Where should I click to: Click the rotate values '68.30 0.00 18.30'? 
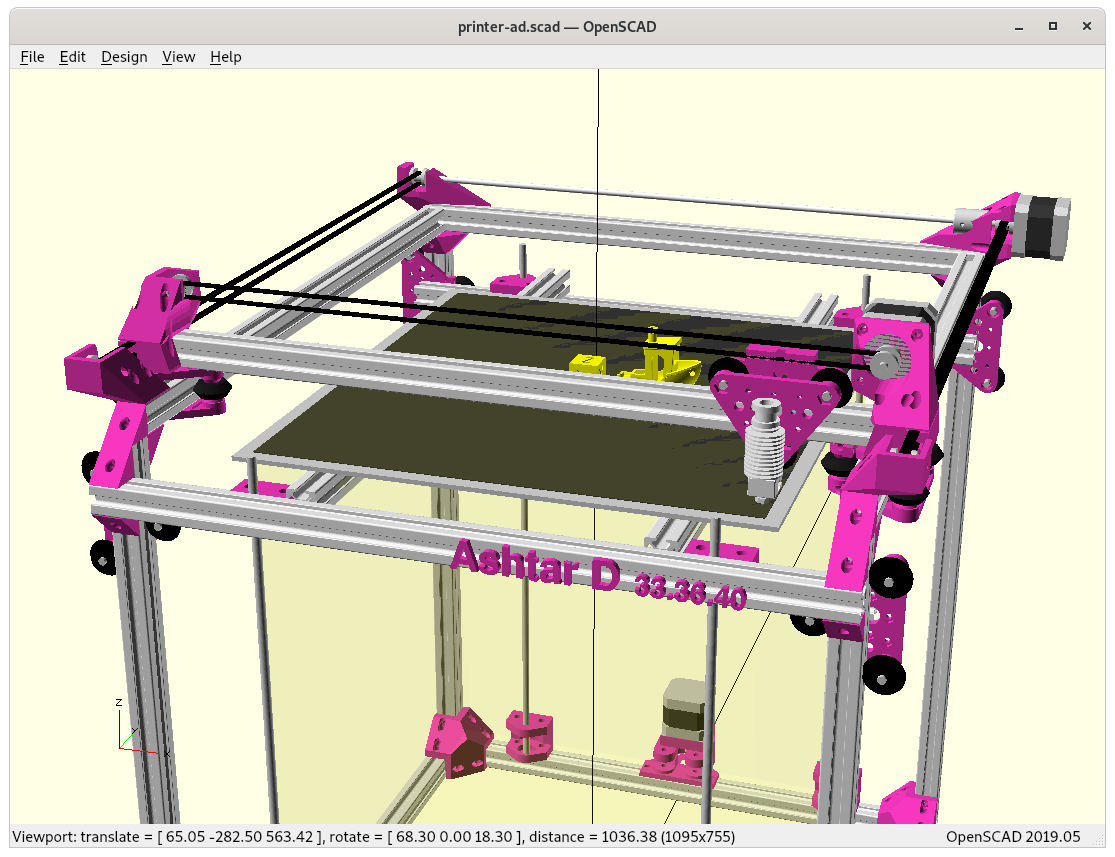[454, 837]
